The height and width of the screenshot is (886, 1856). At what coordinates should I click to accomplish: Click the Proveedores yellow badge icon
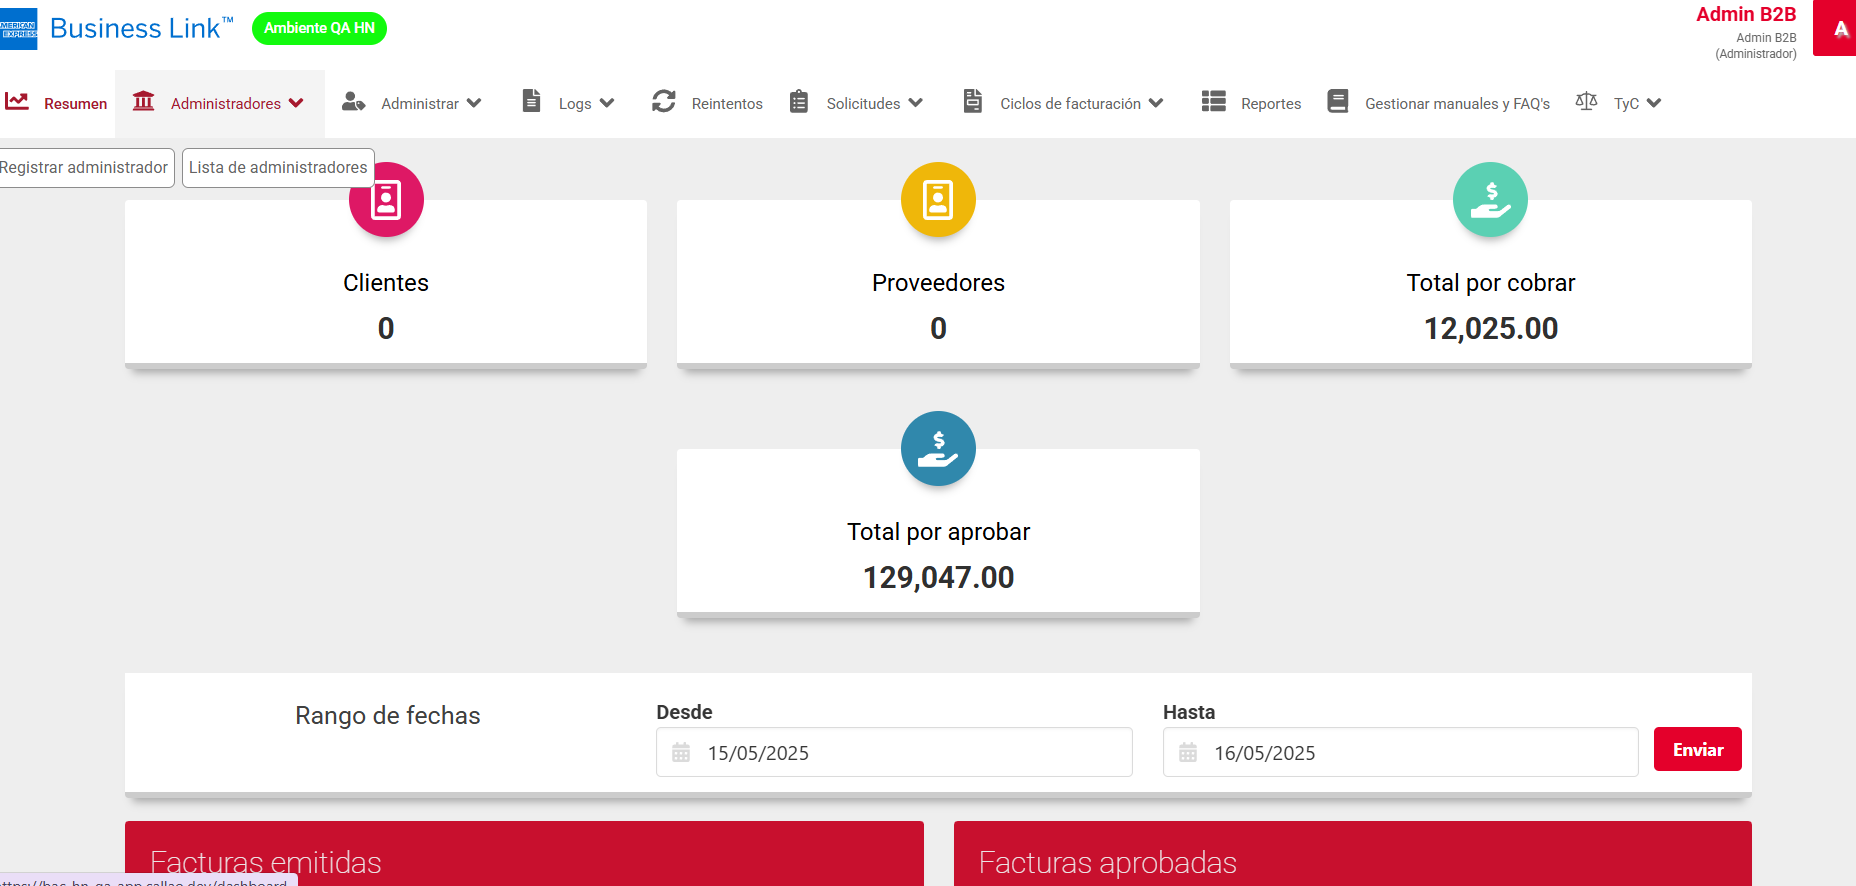point(938,200)
